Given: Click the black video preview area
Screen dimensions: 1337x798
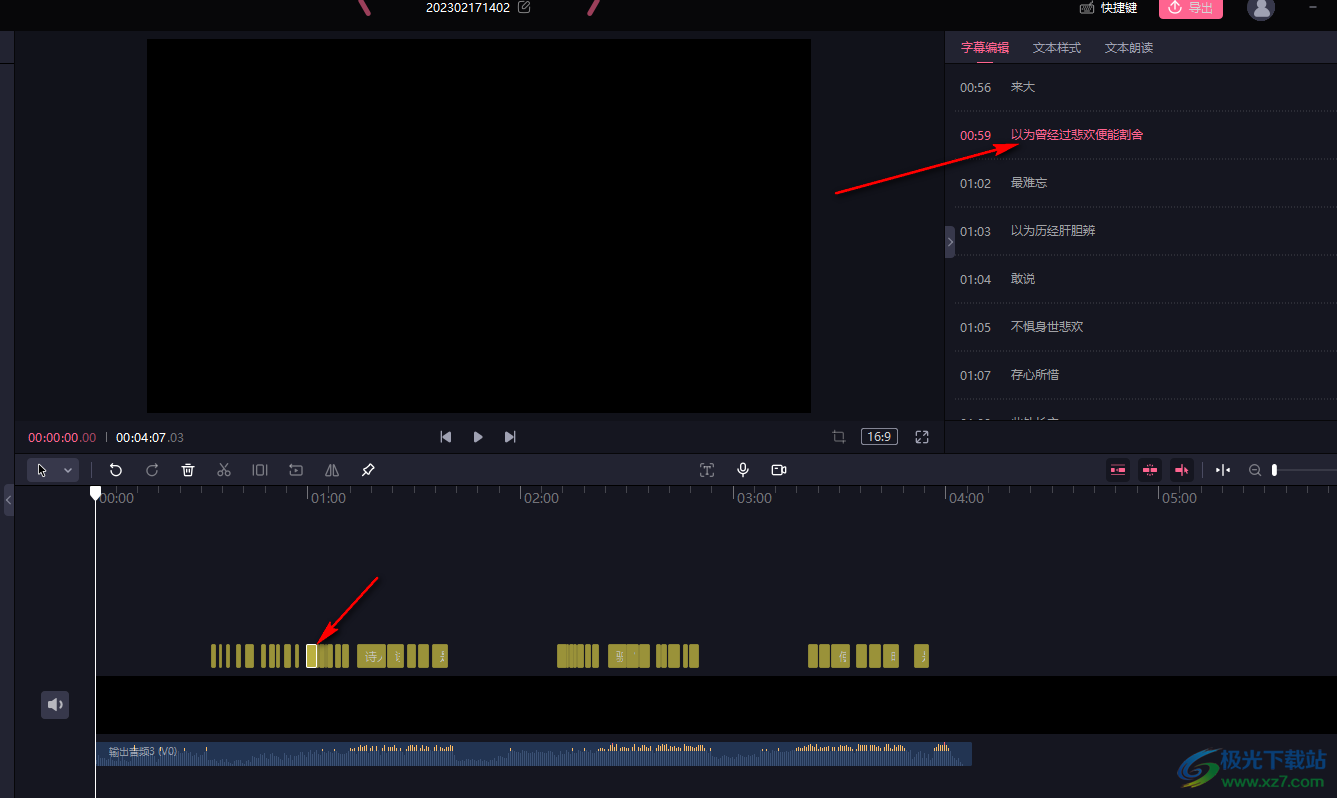Looking at the screenshot, I should (479, 226).
